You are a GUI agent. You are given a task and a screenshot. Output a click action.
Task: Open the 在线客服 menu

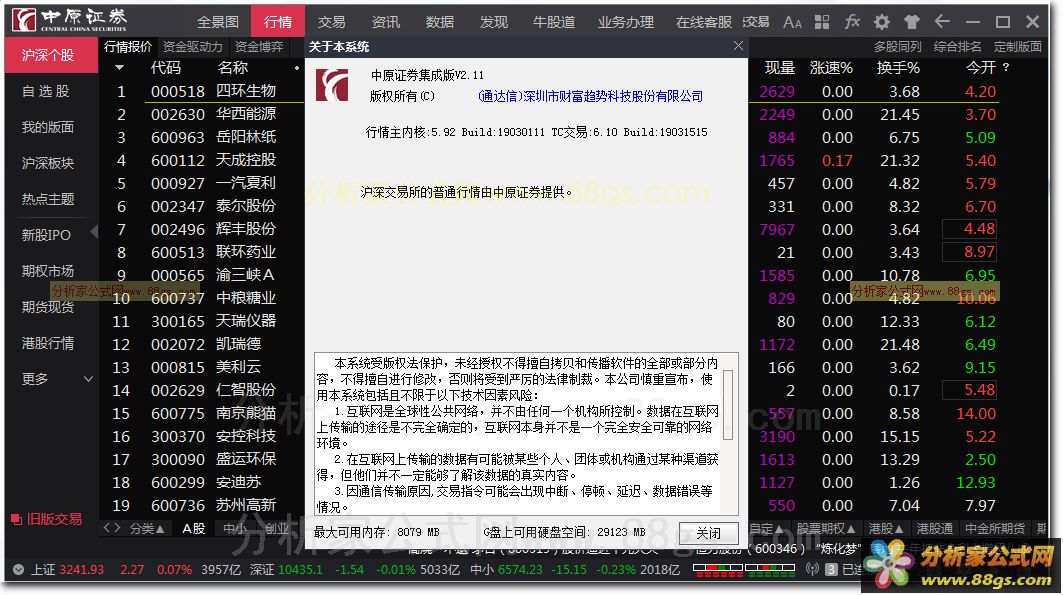pyautogui.click(x=704, y=22)
